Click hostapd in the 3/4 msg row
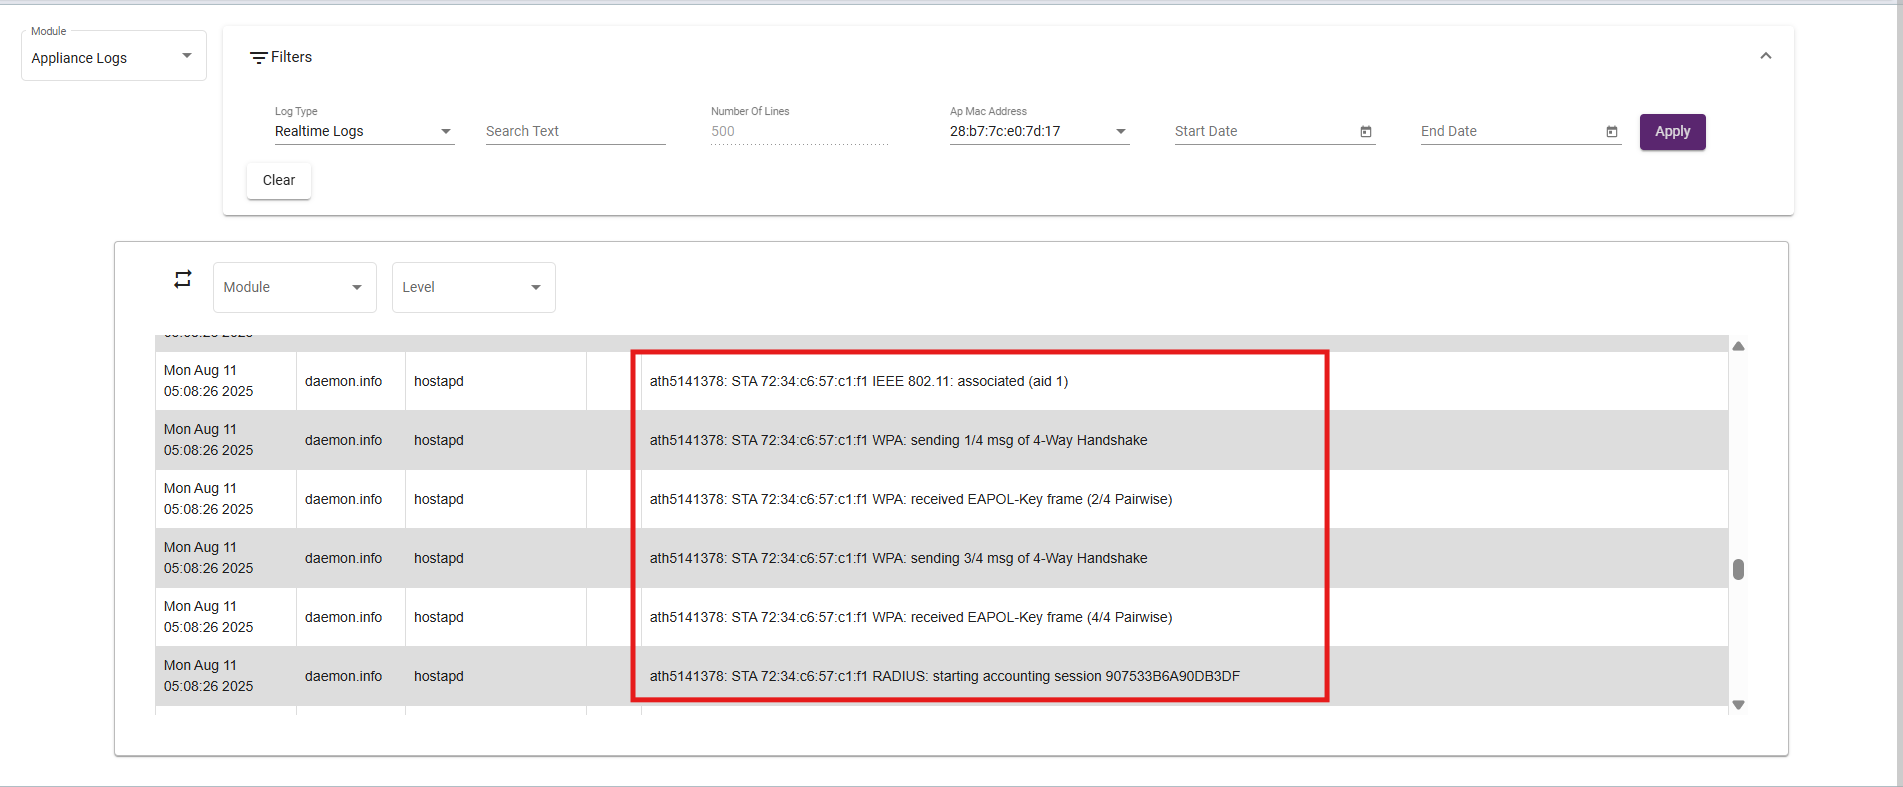 (439, 558)
